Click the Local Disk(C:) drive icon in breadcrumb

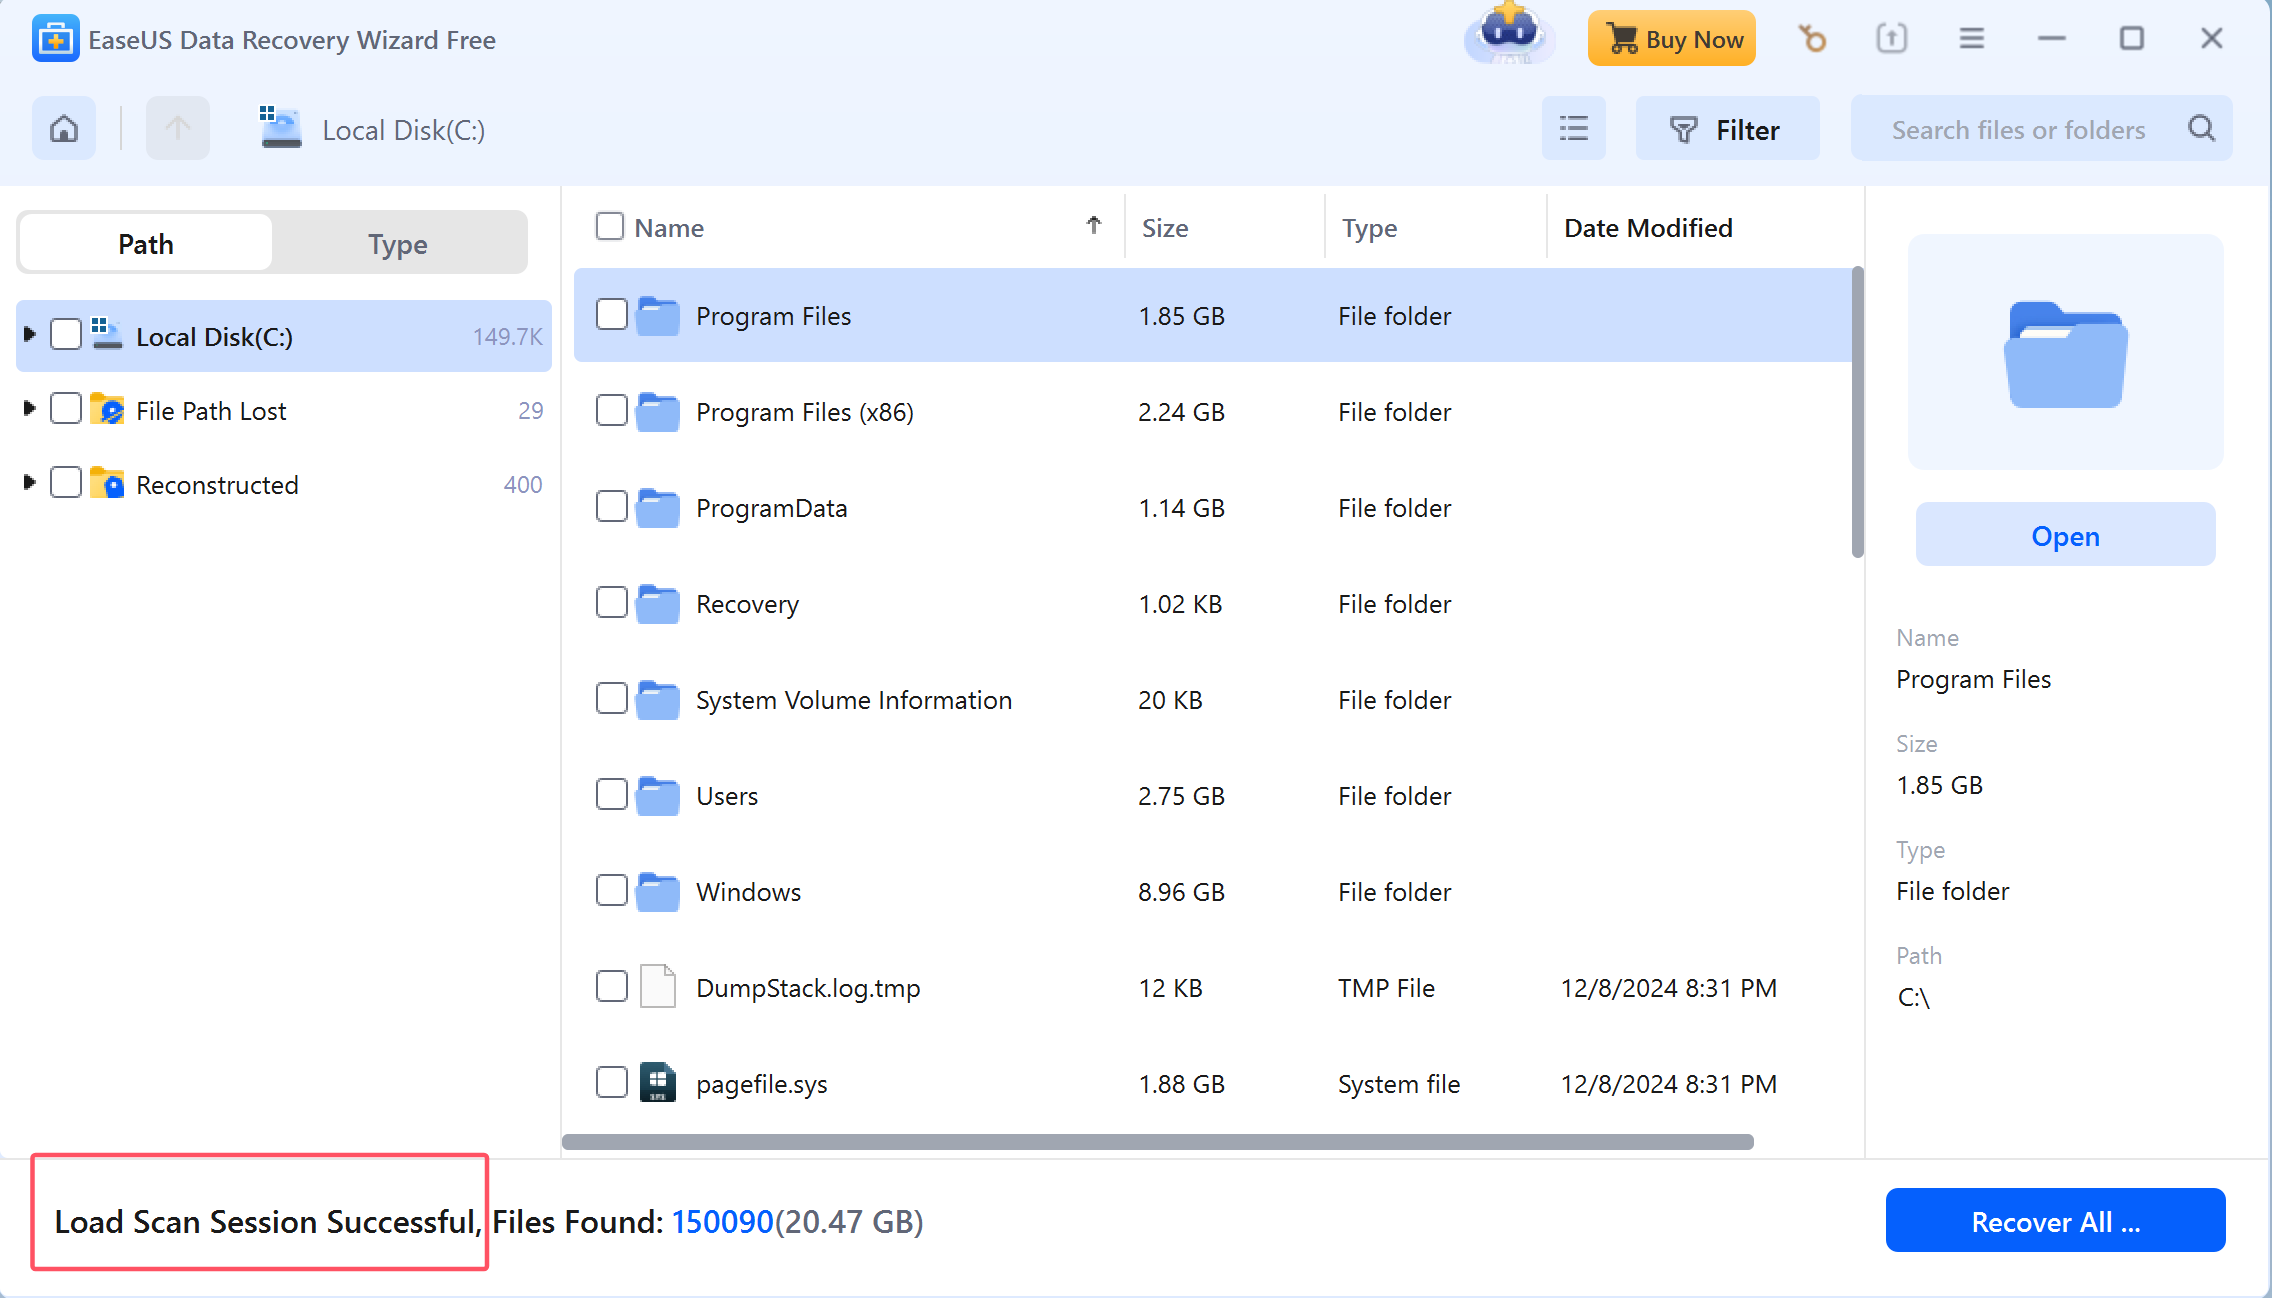(x=281, y=129)
